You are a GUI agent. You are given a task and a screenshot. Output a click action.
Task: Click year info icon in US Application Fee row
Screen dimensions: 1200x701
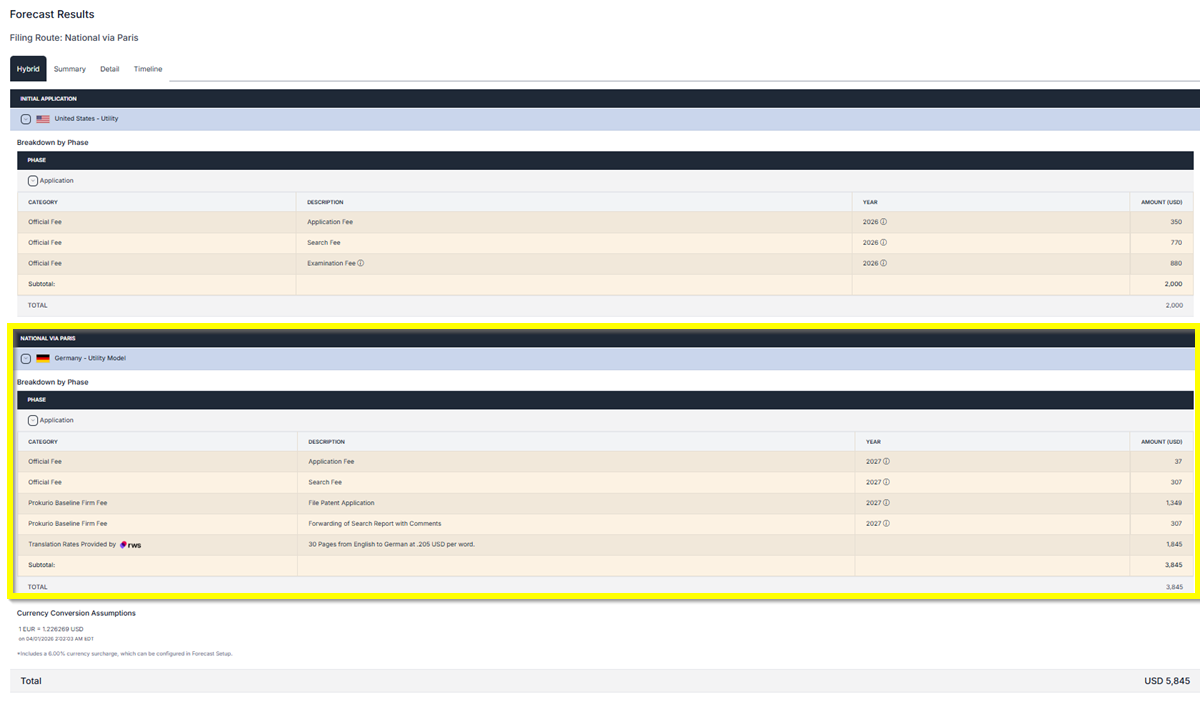884,222
